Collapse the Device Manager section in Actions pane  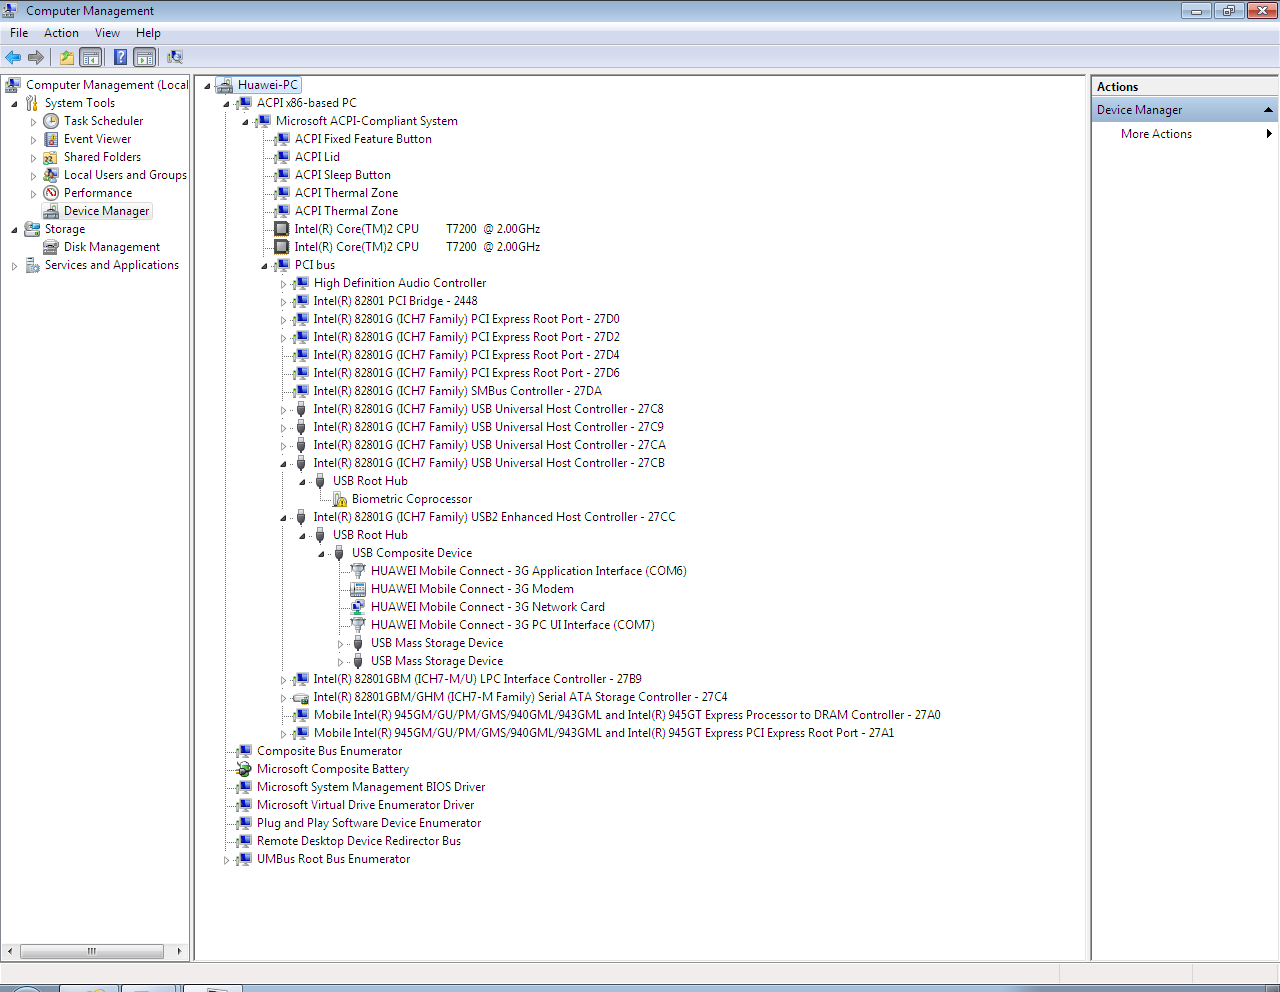click(x=1268, y=110)
